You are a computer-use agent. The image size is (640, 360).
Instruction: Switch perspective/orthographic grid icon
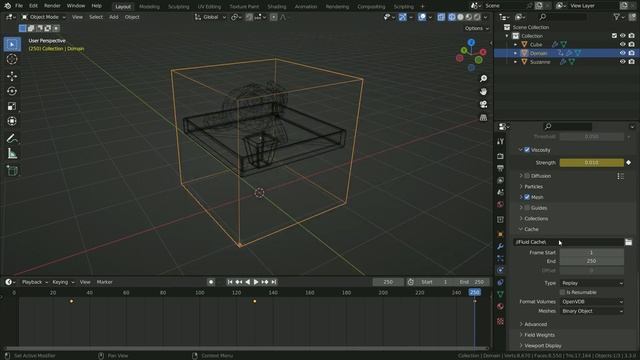click(x=483, y=118)
